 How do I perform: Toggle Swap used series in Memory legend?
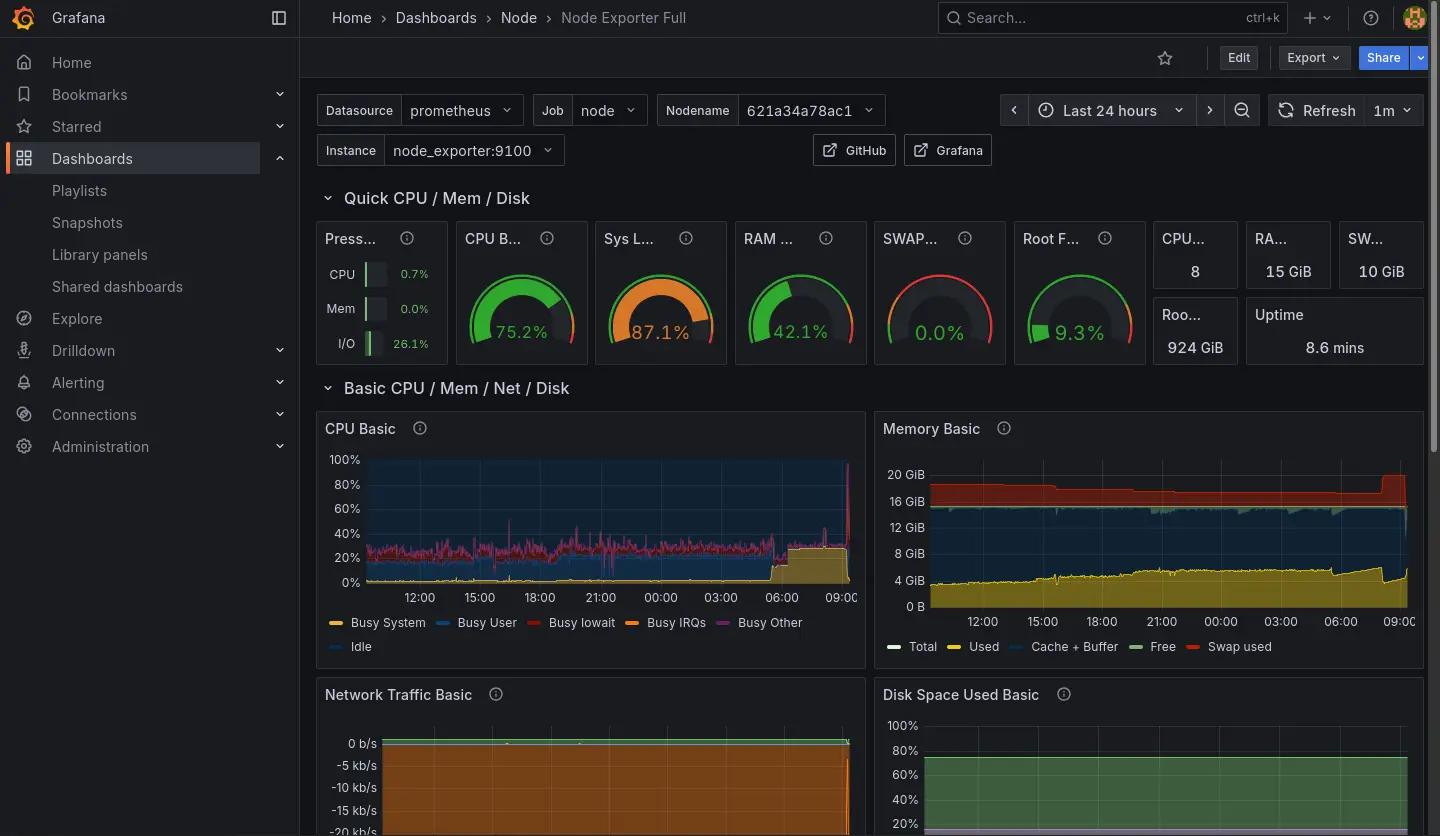coord(1239,647)
